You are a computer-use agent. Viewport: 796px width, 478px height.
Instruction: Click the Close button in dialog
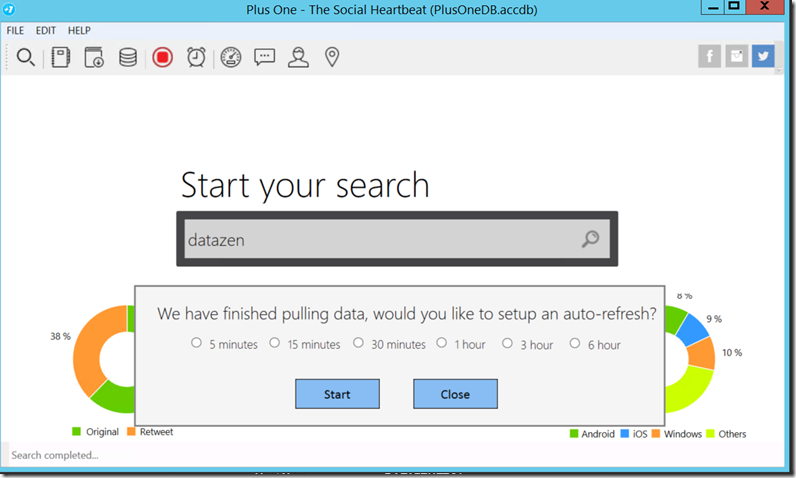point(455,394)
